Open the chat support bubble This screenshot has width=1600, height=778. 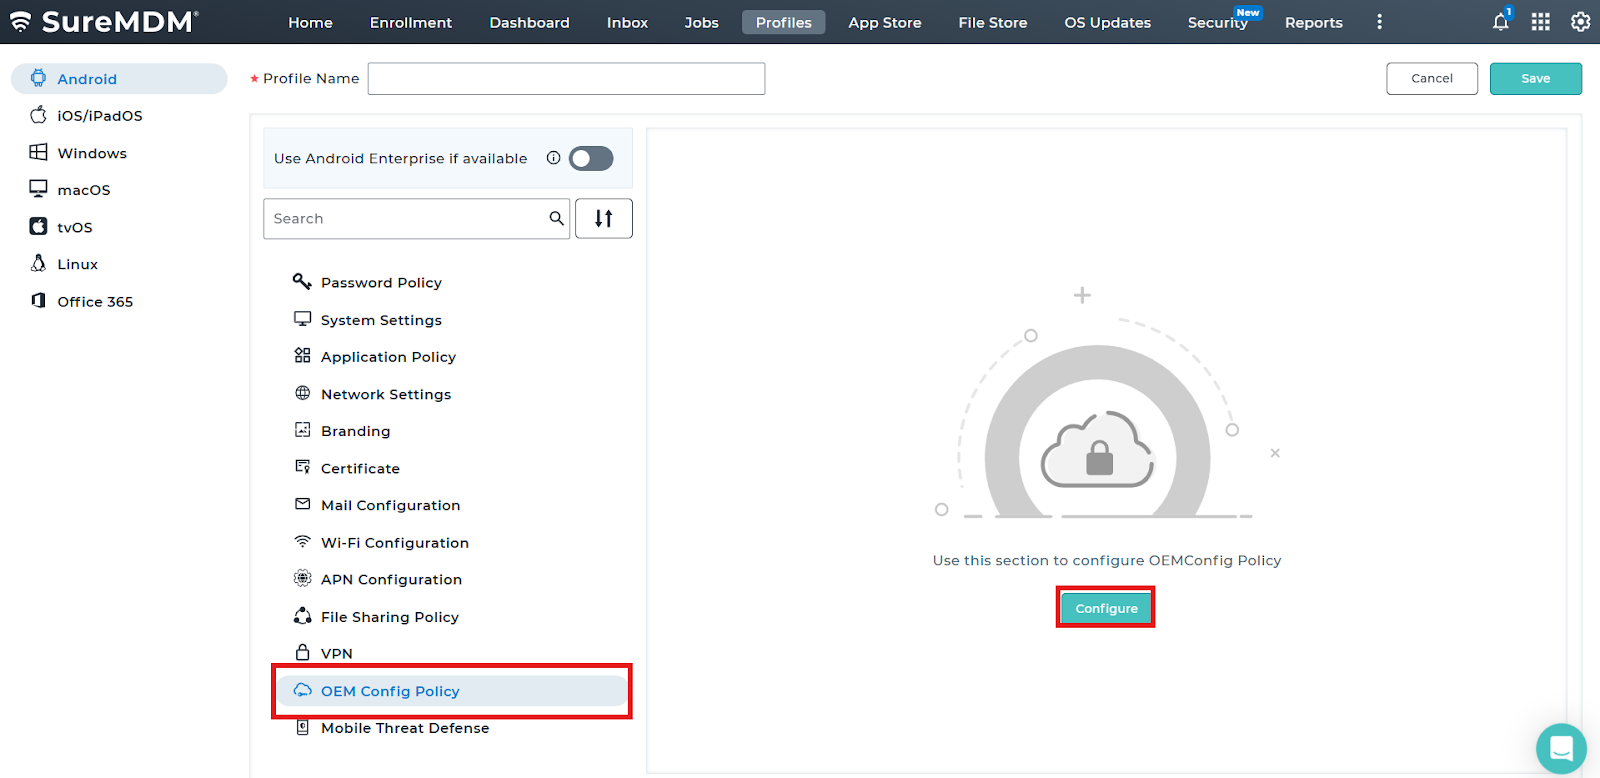click(x=1560, y=748)
